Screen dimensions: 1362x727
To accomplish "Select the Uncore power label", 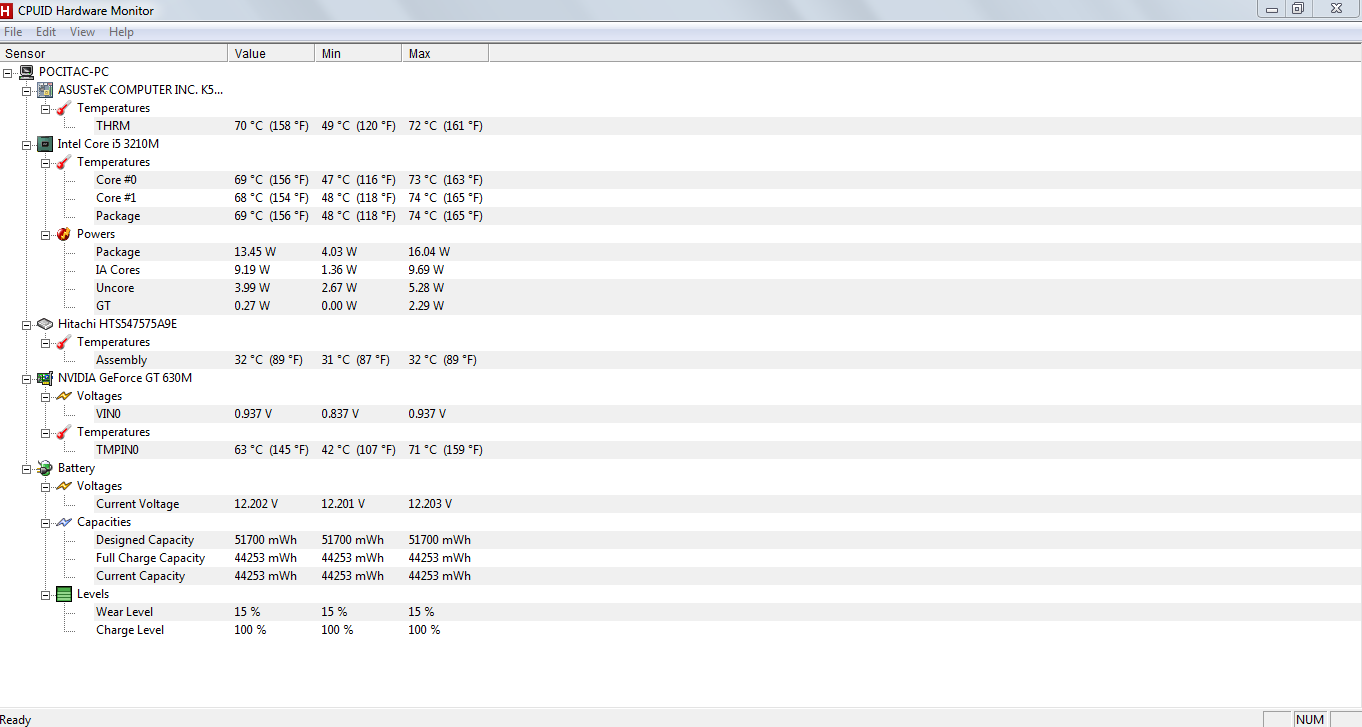I will point(115,288).
